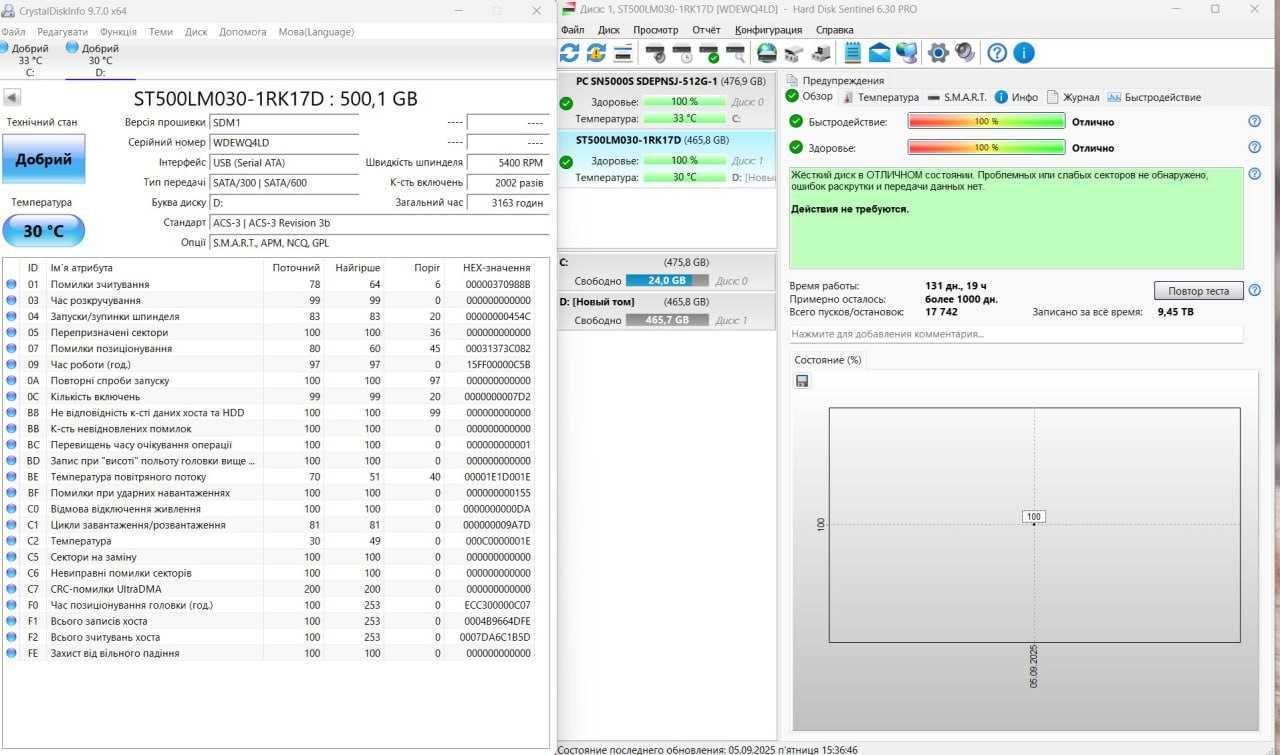
Task: Click the surface test disk icon with magnifying glass
Action: coord(735,53)
